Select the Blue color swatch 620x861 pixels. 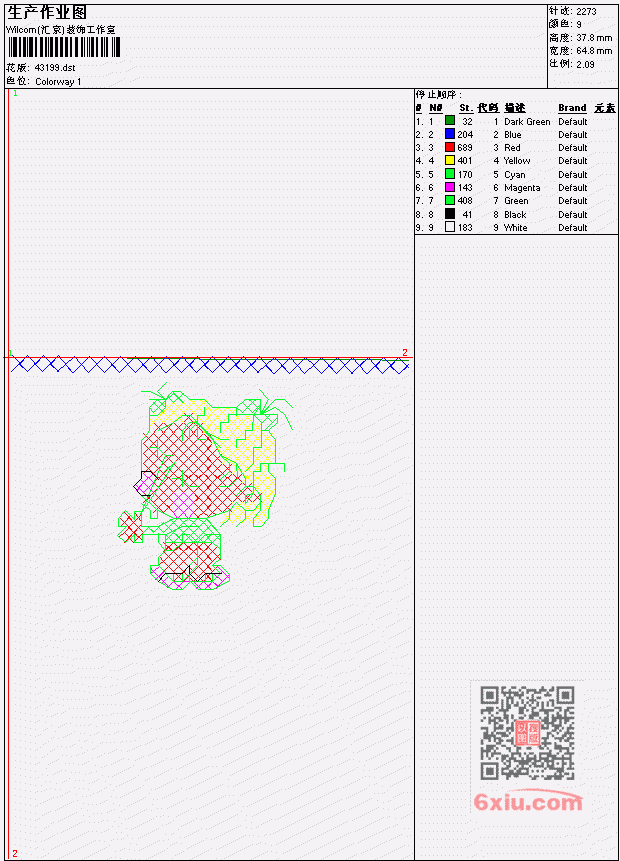(x=450, y=134)
